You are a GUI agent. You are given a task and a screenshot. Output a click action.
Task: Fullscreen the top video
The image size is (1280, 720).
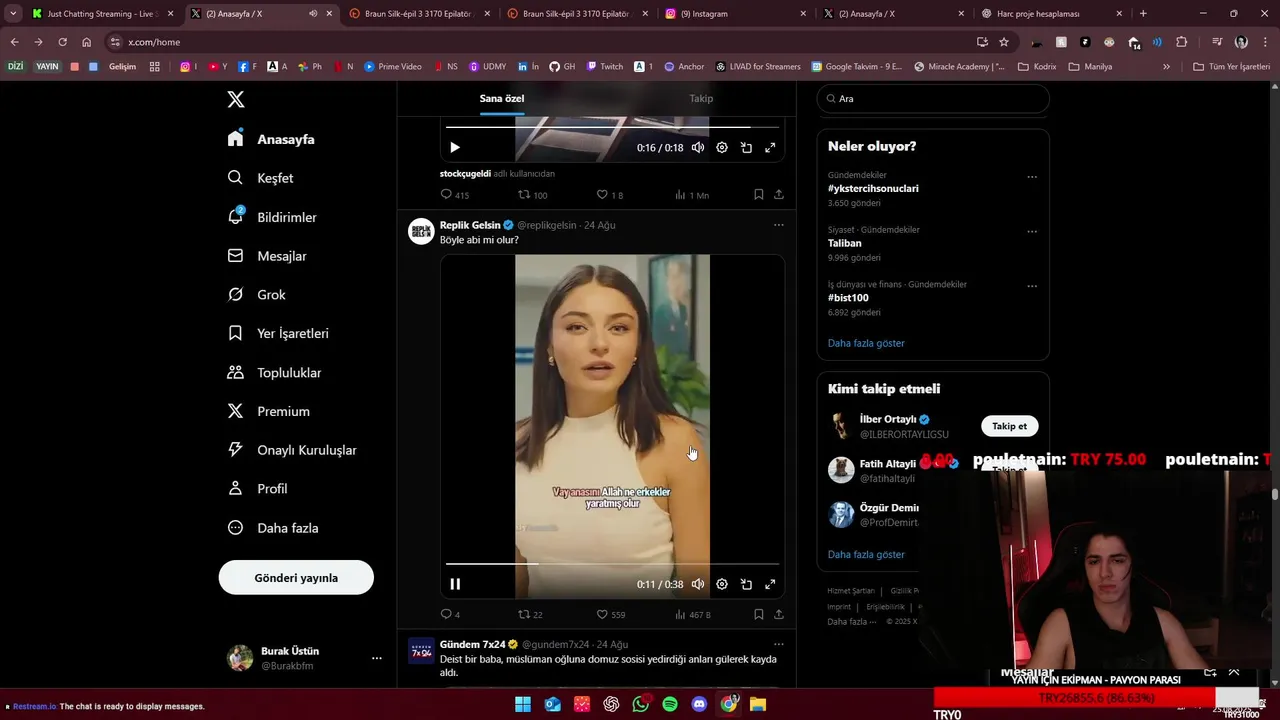click(770, 147)
